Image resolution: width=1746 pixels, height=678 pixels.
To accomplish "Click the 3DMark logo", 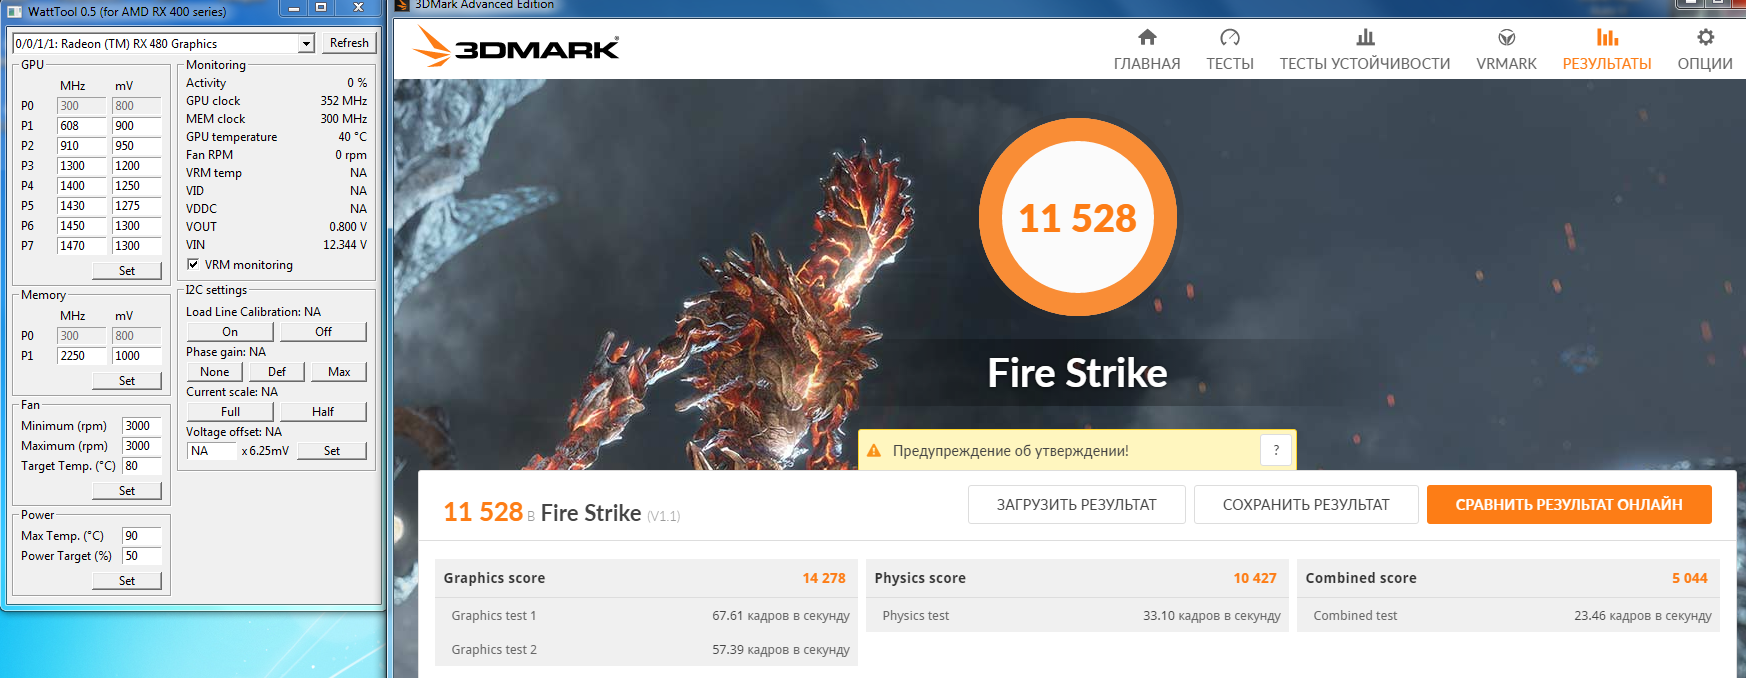I will click(516, 46).
